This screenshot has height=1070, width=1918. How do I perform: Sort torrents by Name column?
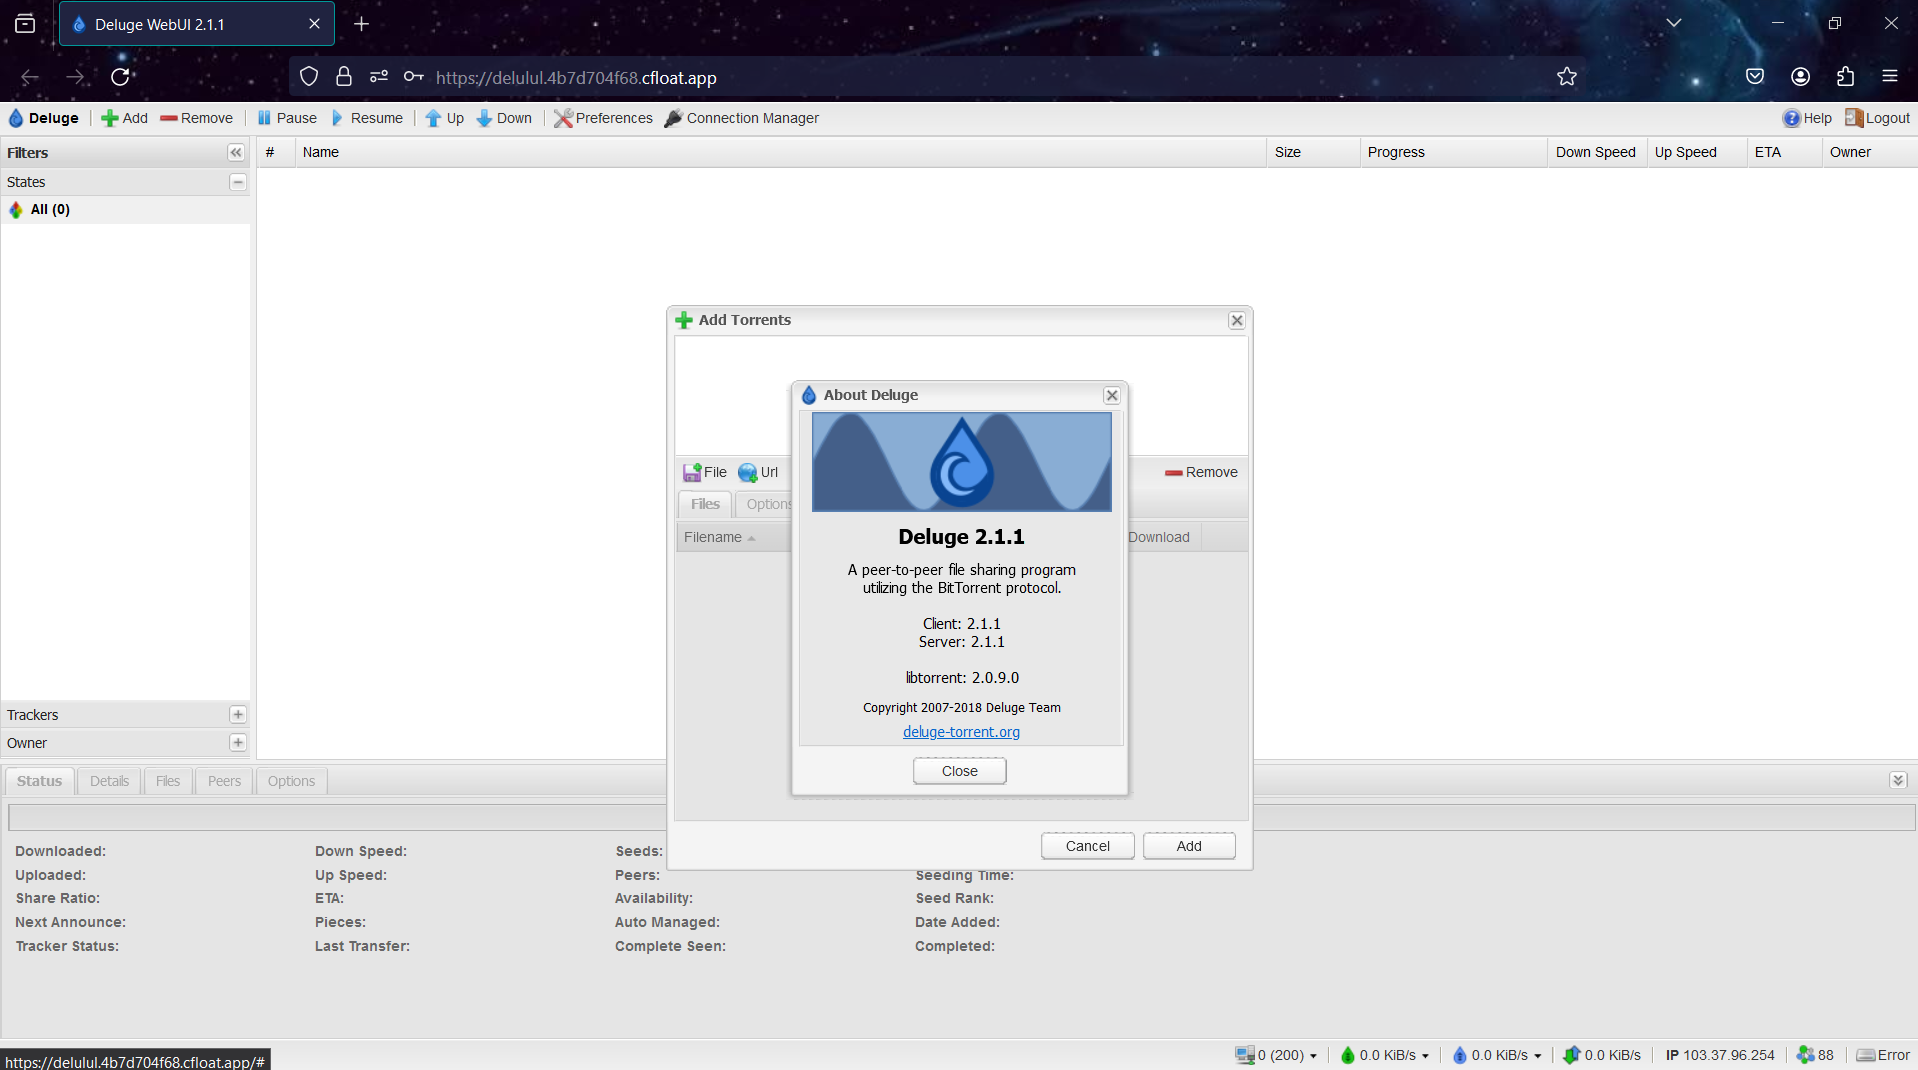click(x=780, y=152)
